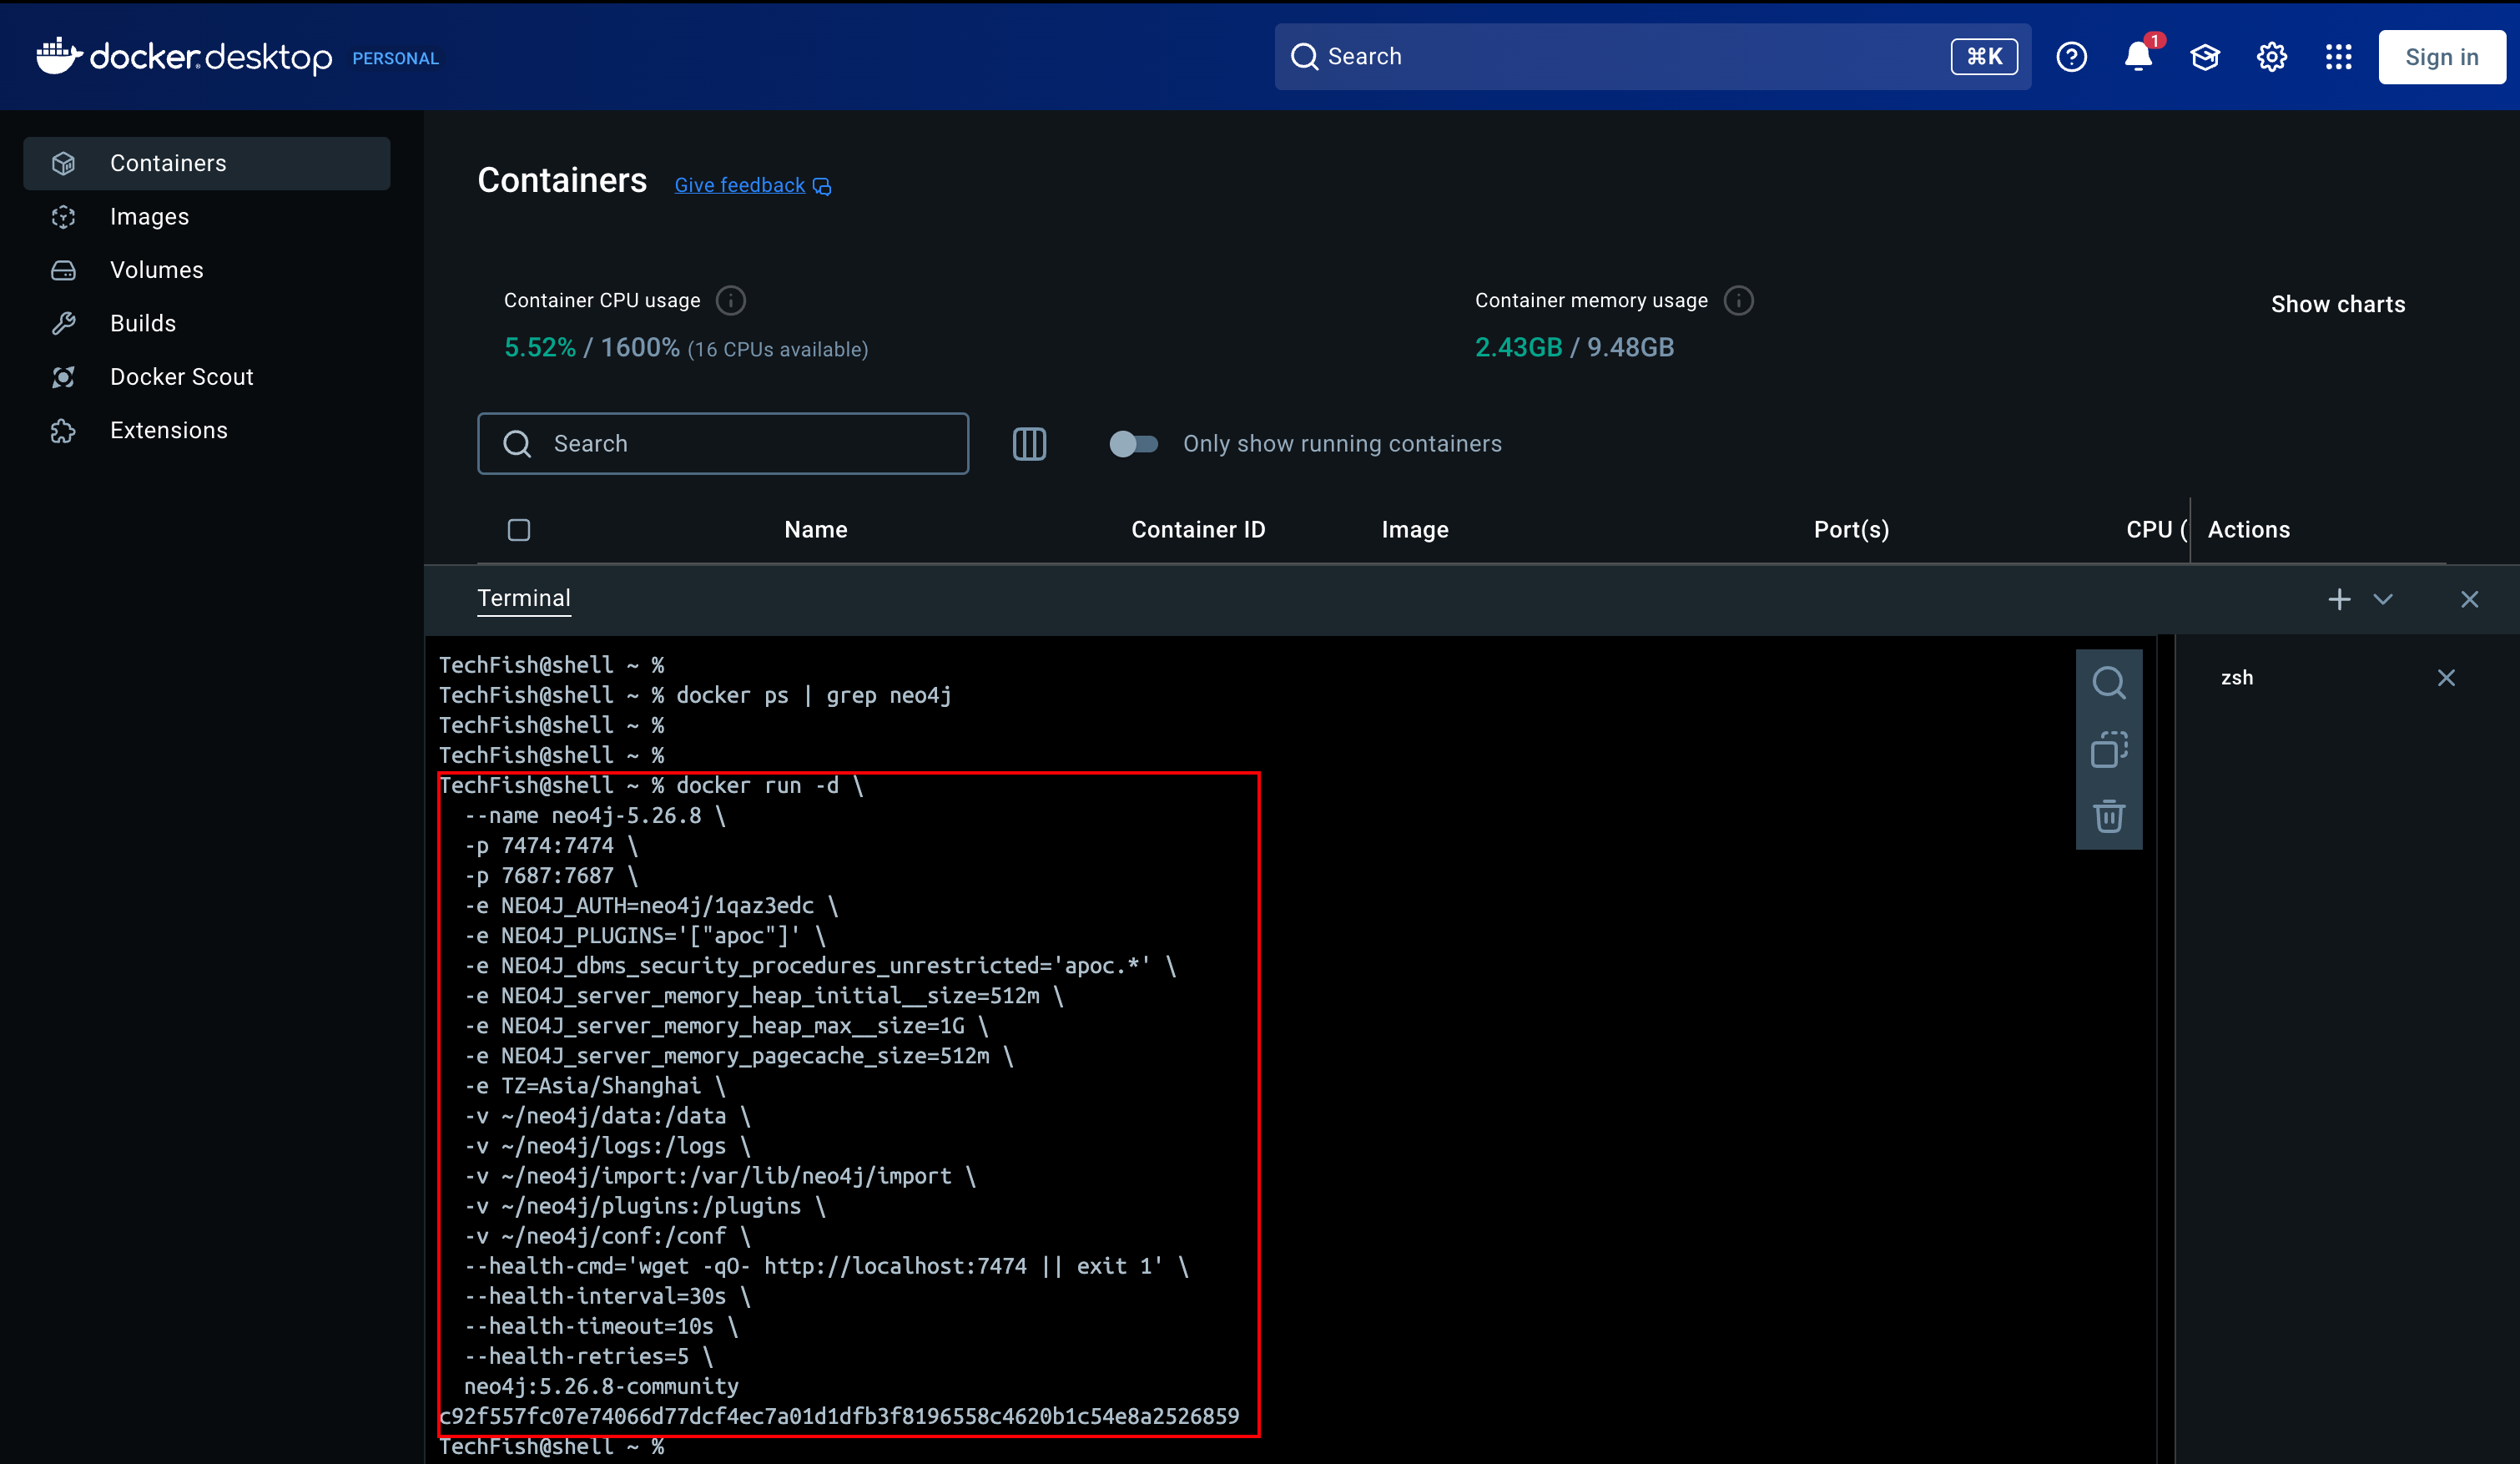Open Containers in the sidebar
The width and height of the screenshot is (2520, 1464).
coord(207,163)
